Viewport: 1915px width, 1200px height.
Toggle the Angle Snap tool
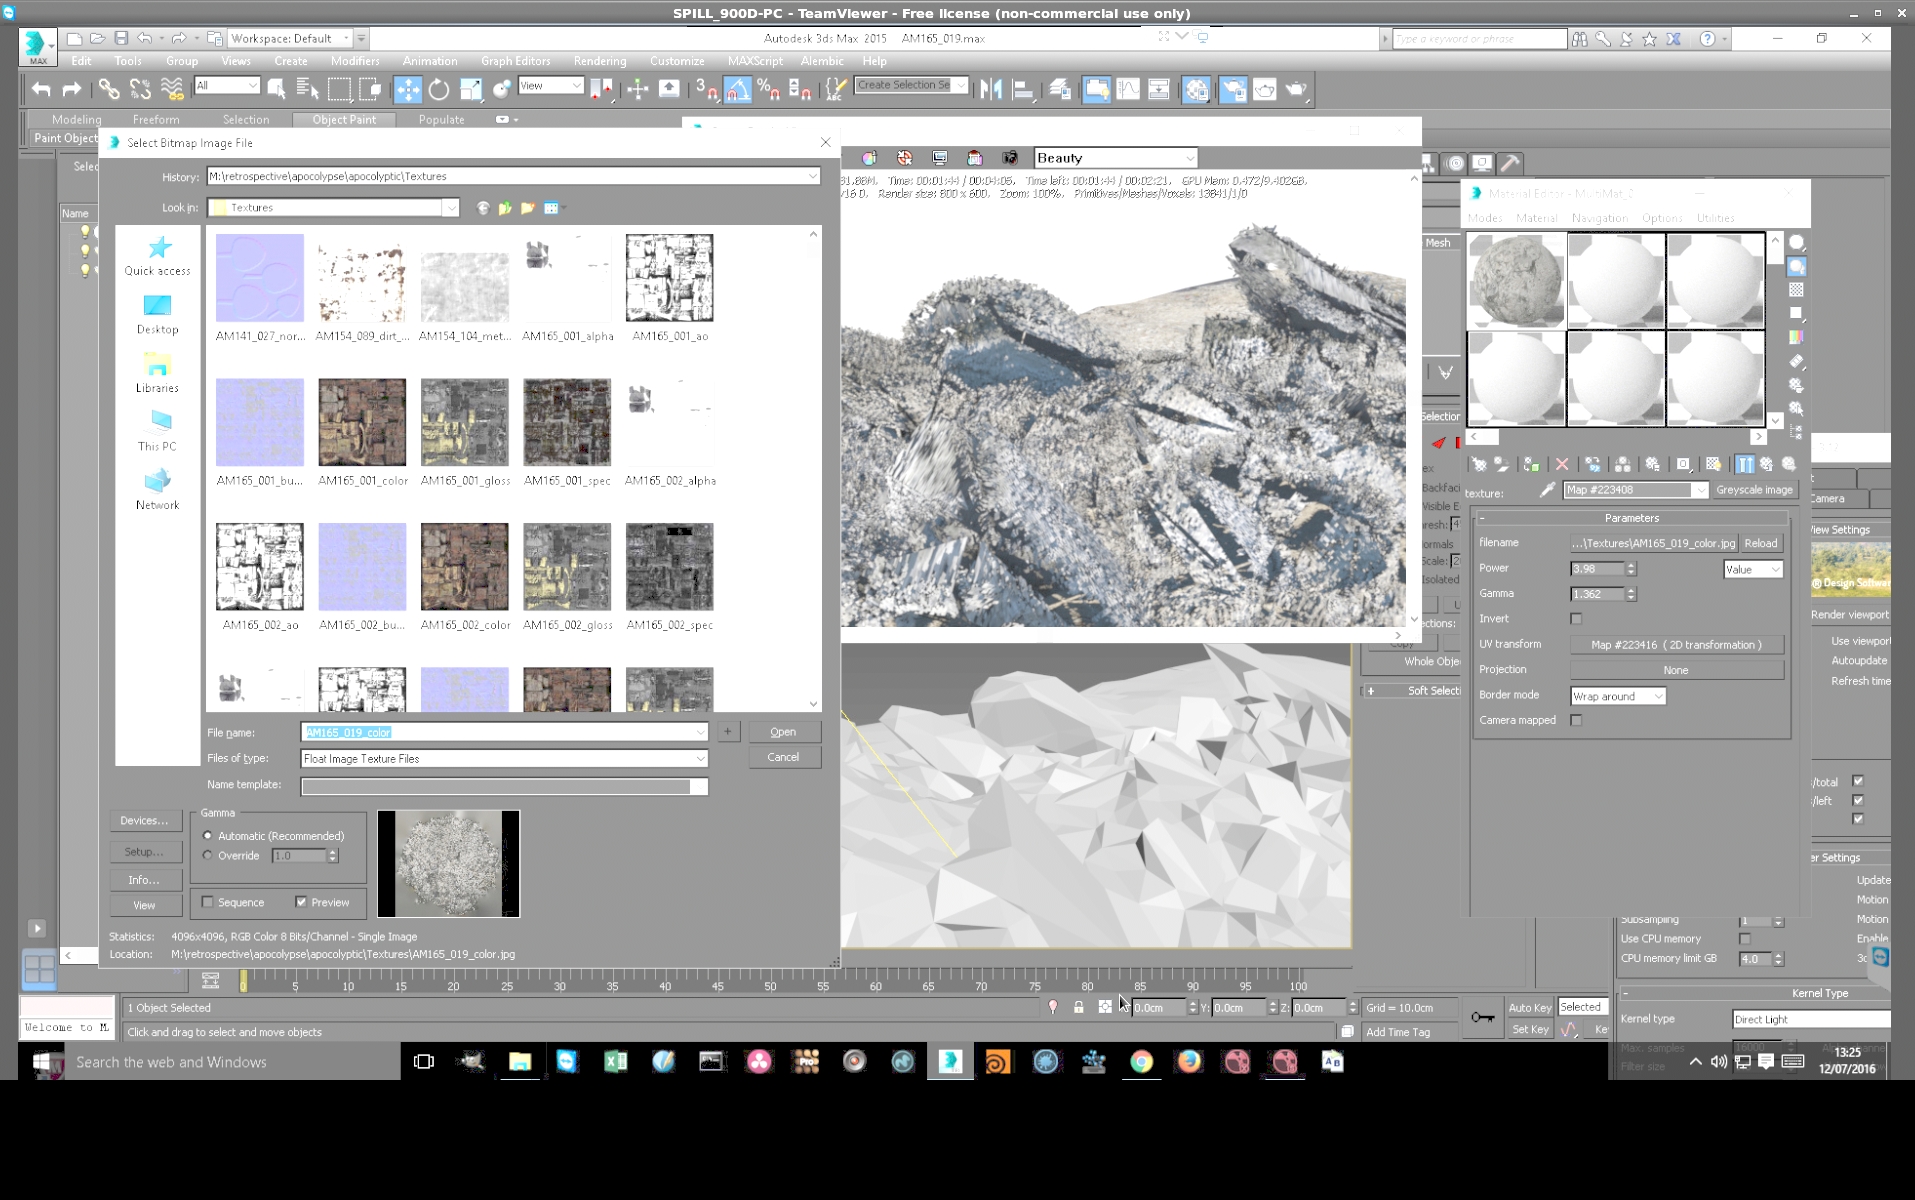[737, 90]
